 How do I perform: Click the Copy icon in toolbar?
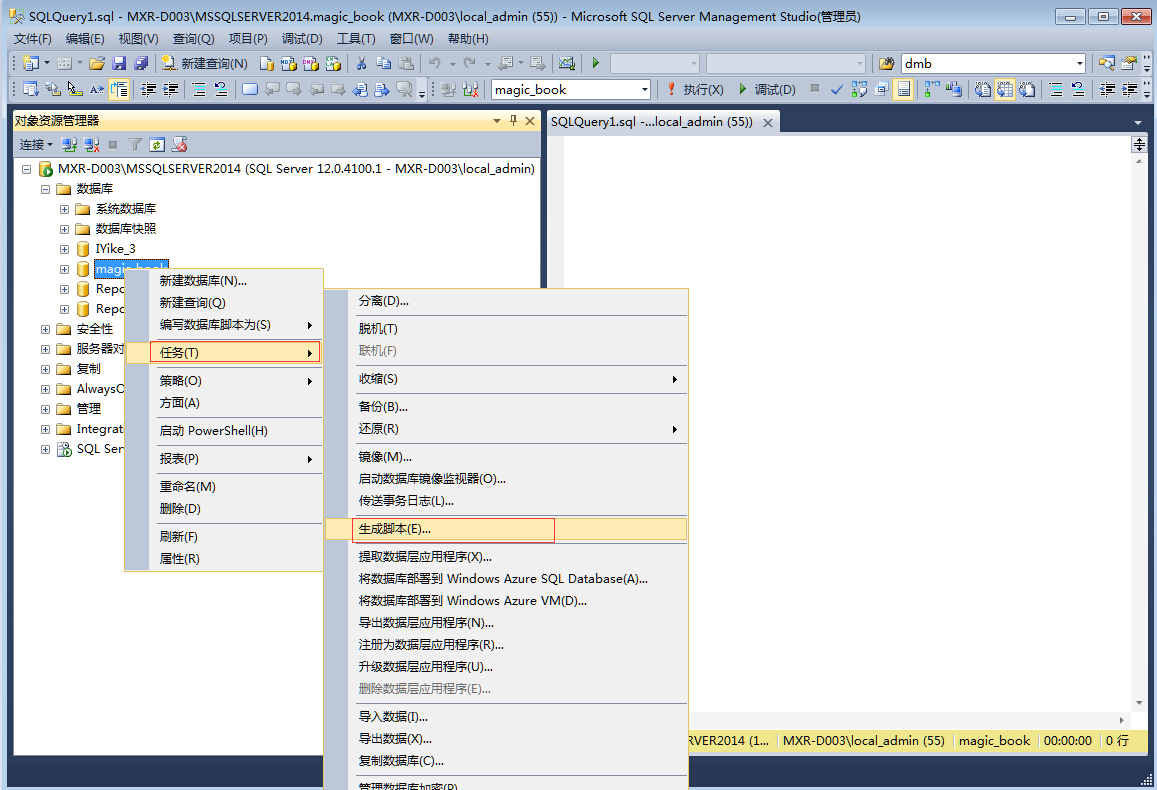click(x=384, y=63)
